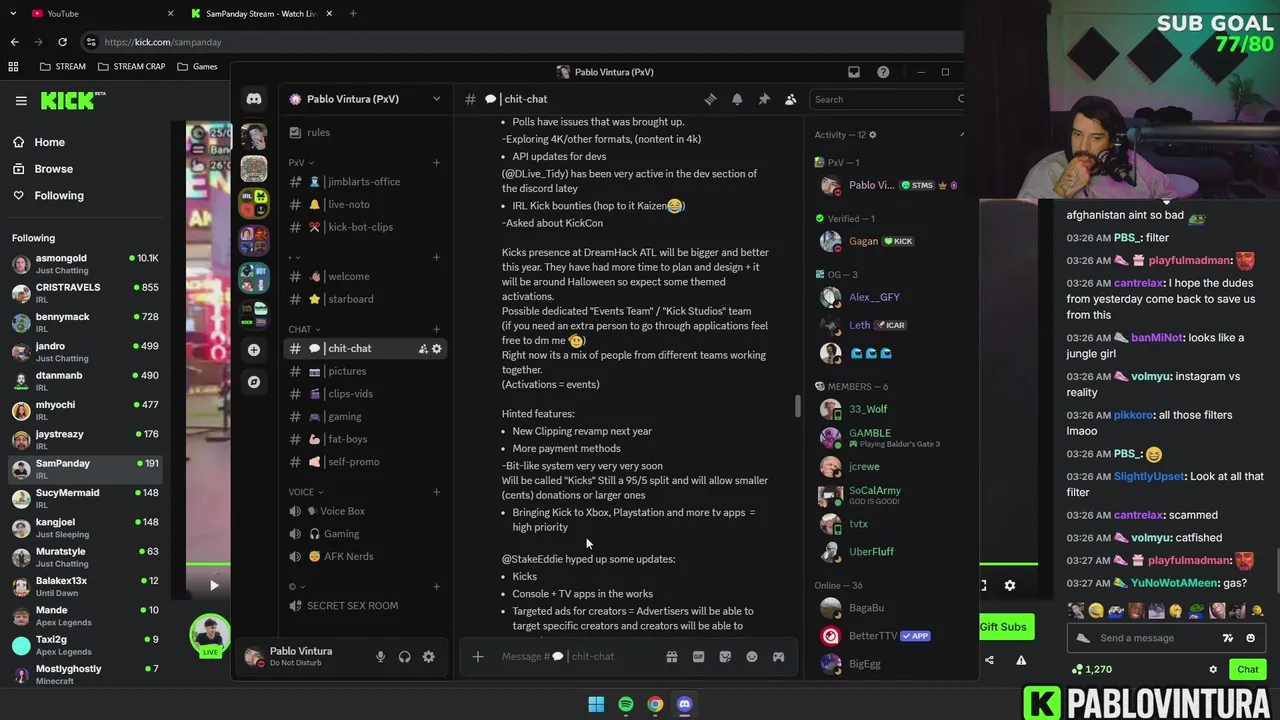This screenshot has width=1280, height=720.
Task: Collapse the CHAT channel category
Action: [x=304, y=330]
